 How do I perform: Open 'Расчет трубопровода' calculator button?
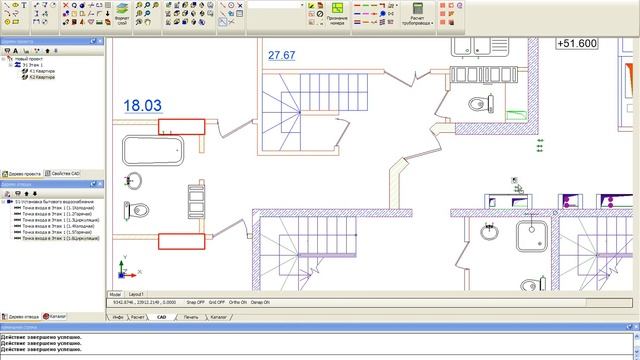tap(417, 14)
